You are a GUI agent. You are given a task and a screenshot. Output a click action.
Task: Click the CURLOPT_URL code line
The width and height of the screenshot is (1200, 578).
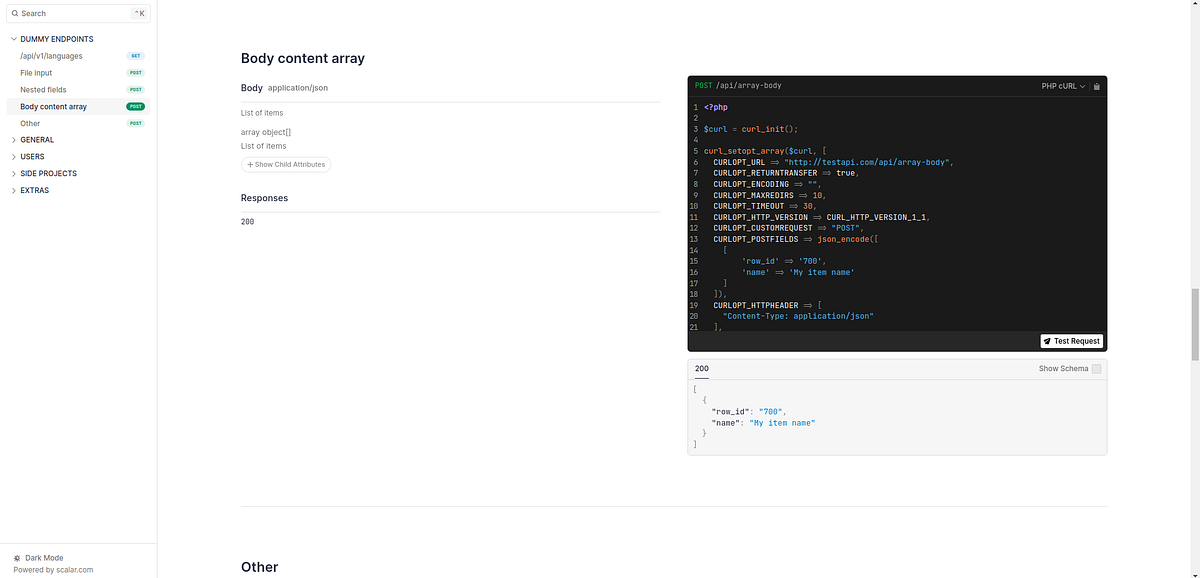[833, 162]
